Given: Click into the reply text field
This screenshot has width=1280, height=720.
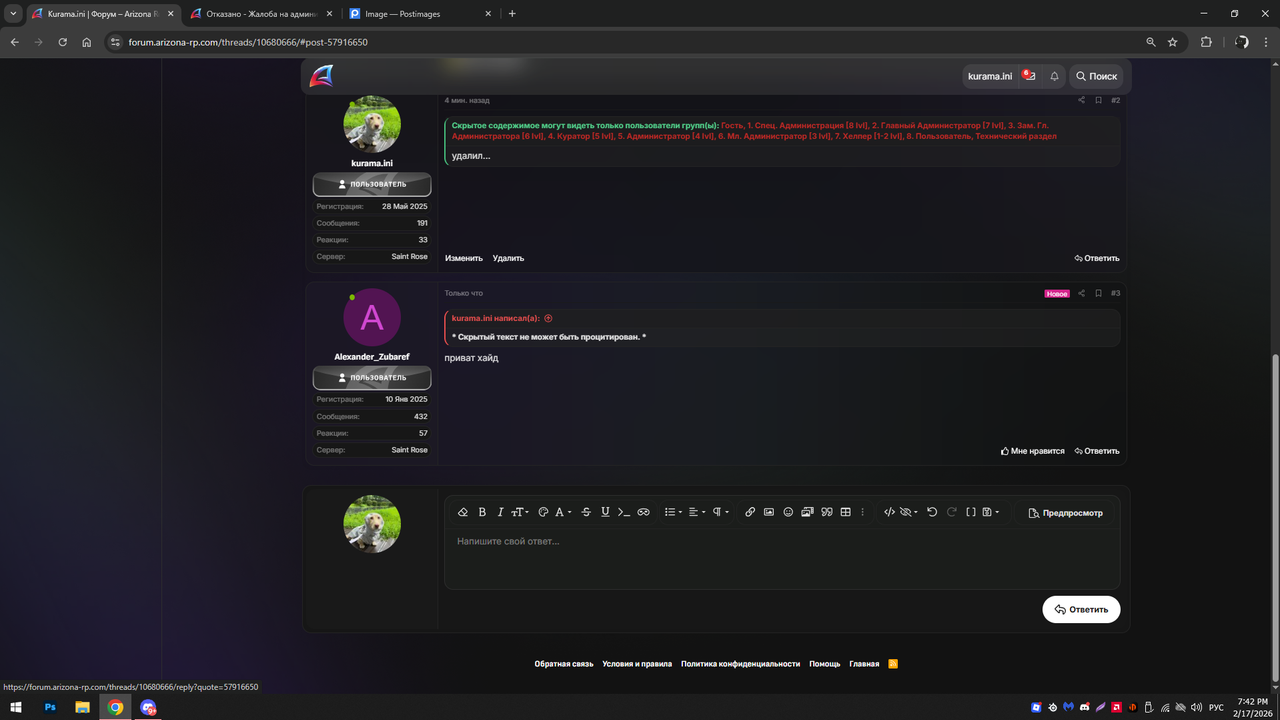Looking at the screenshot, I should click(782, 558).
